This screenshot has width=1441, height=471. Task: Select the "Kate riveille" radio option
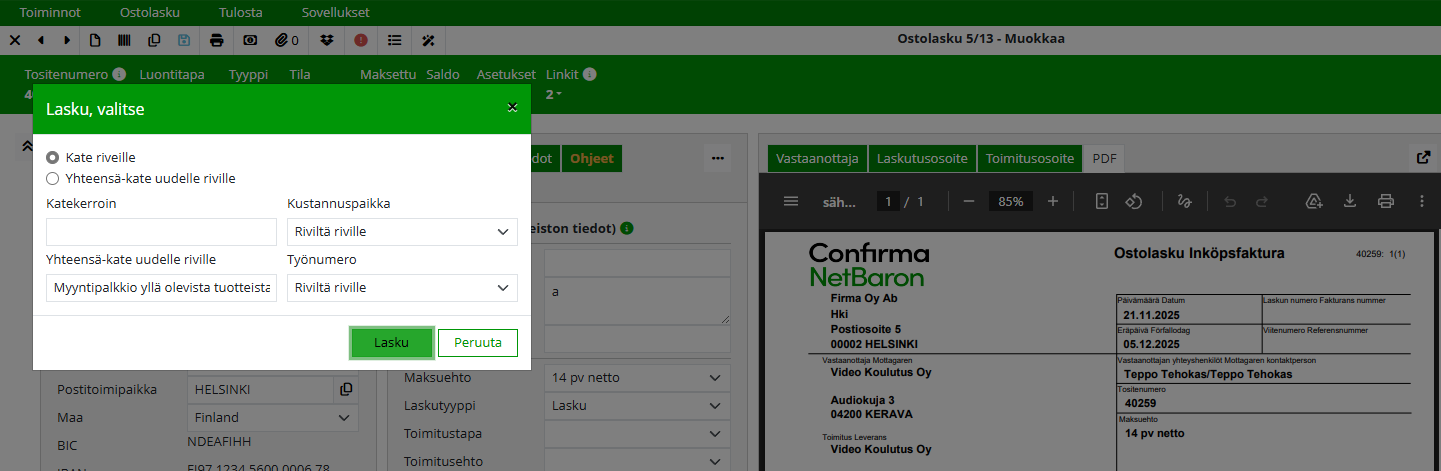coord(53,158)
